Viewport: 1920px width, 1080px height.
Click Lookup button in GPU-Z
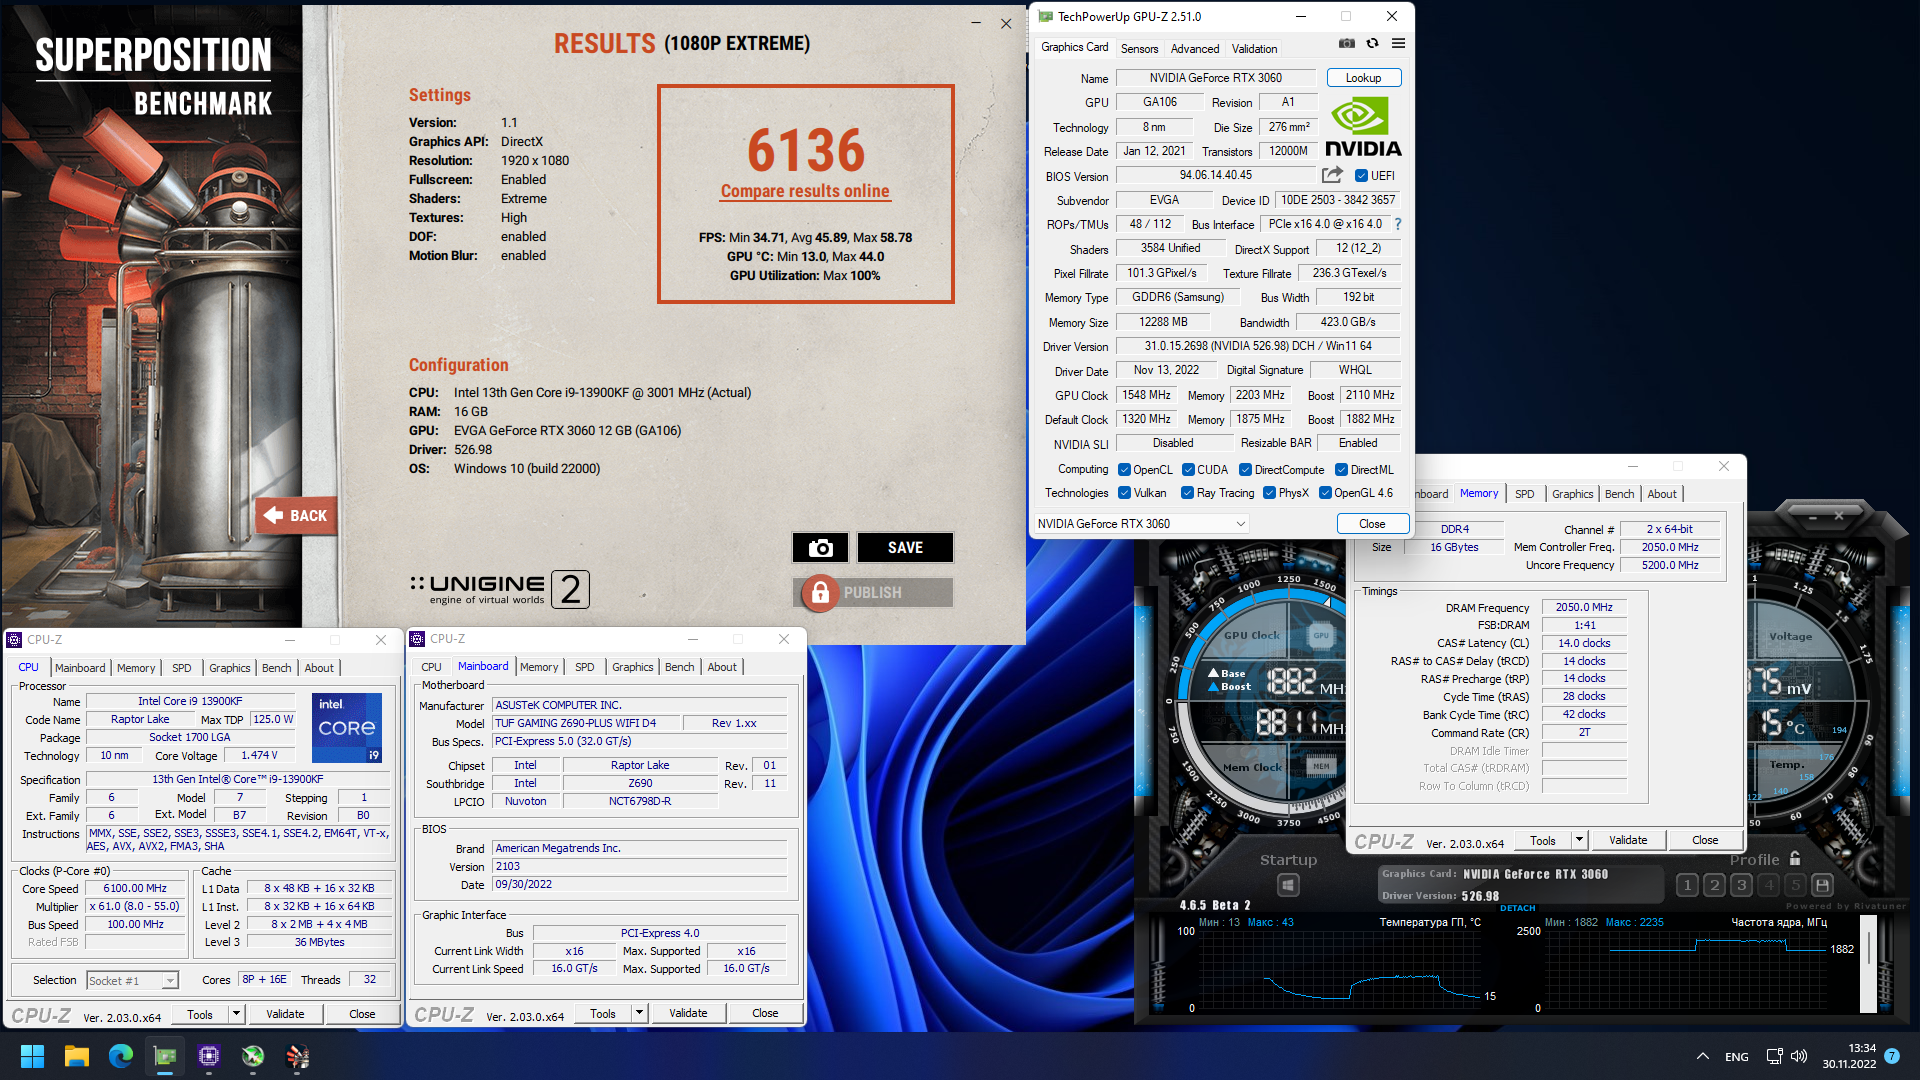point(1363,78)
